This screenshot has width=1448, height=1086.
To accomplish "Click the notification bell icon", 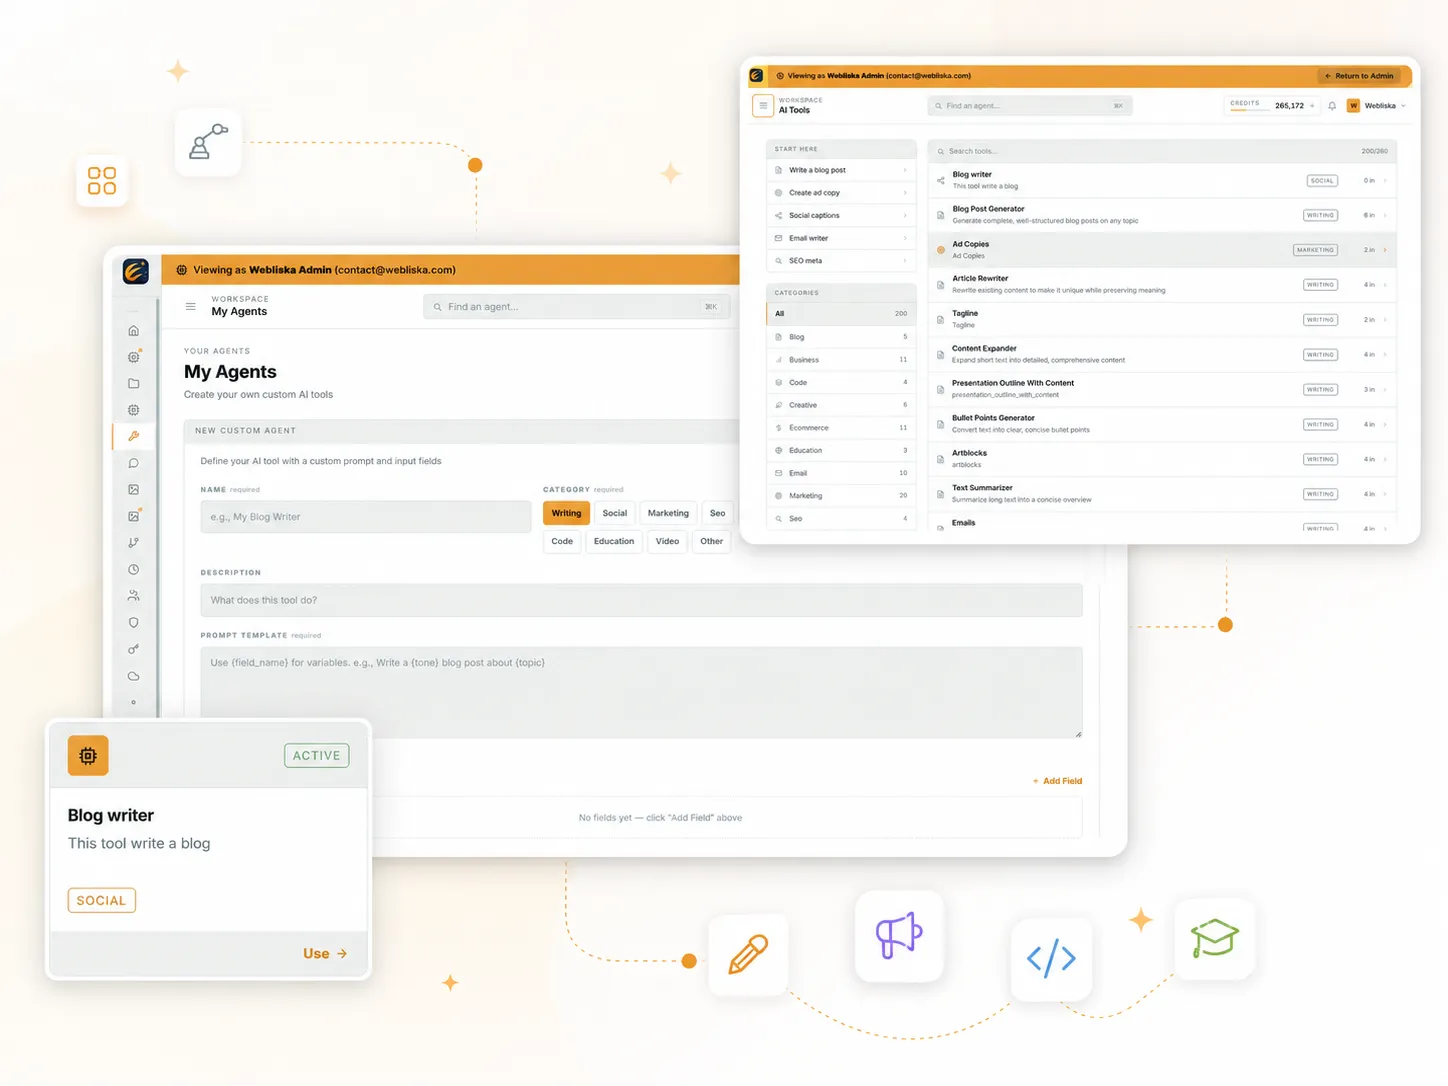I will click(x=1332, y=106).
